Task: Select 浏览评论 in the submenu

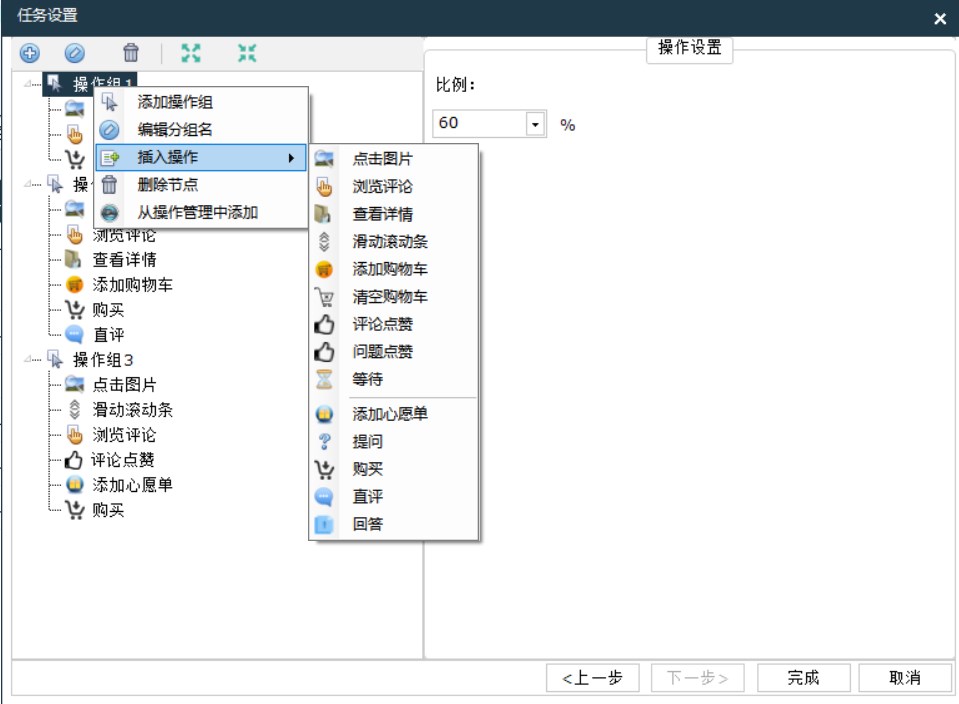Action: point(394,187)
